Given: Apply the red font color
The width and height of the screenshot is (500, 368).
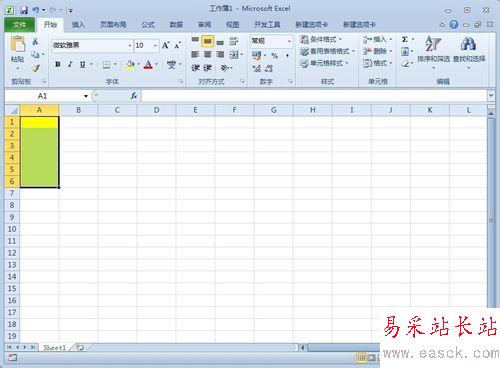Looking at the screenshot, I should tap(148, 65).
